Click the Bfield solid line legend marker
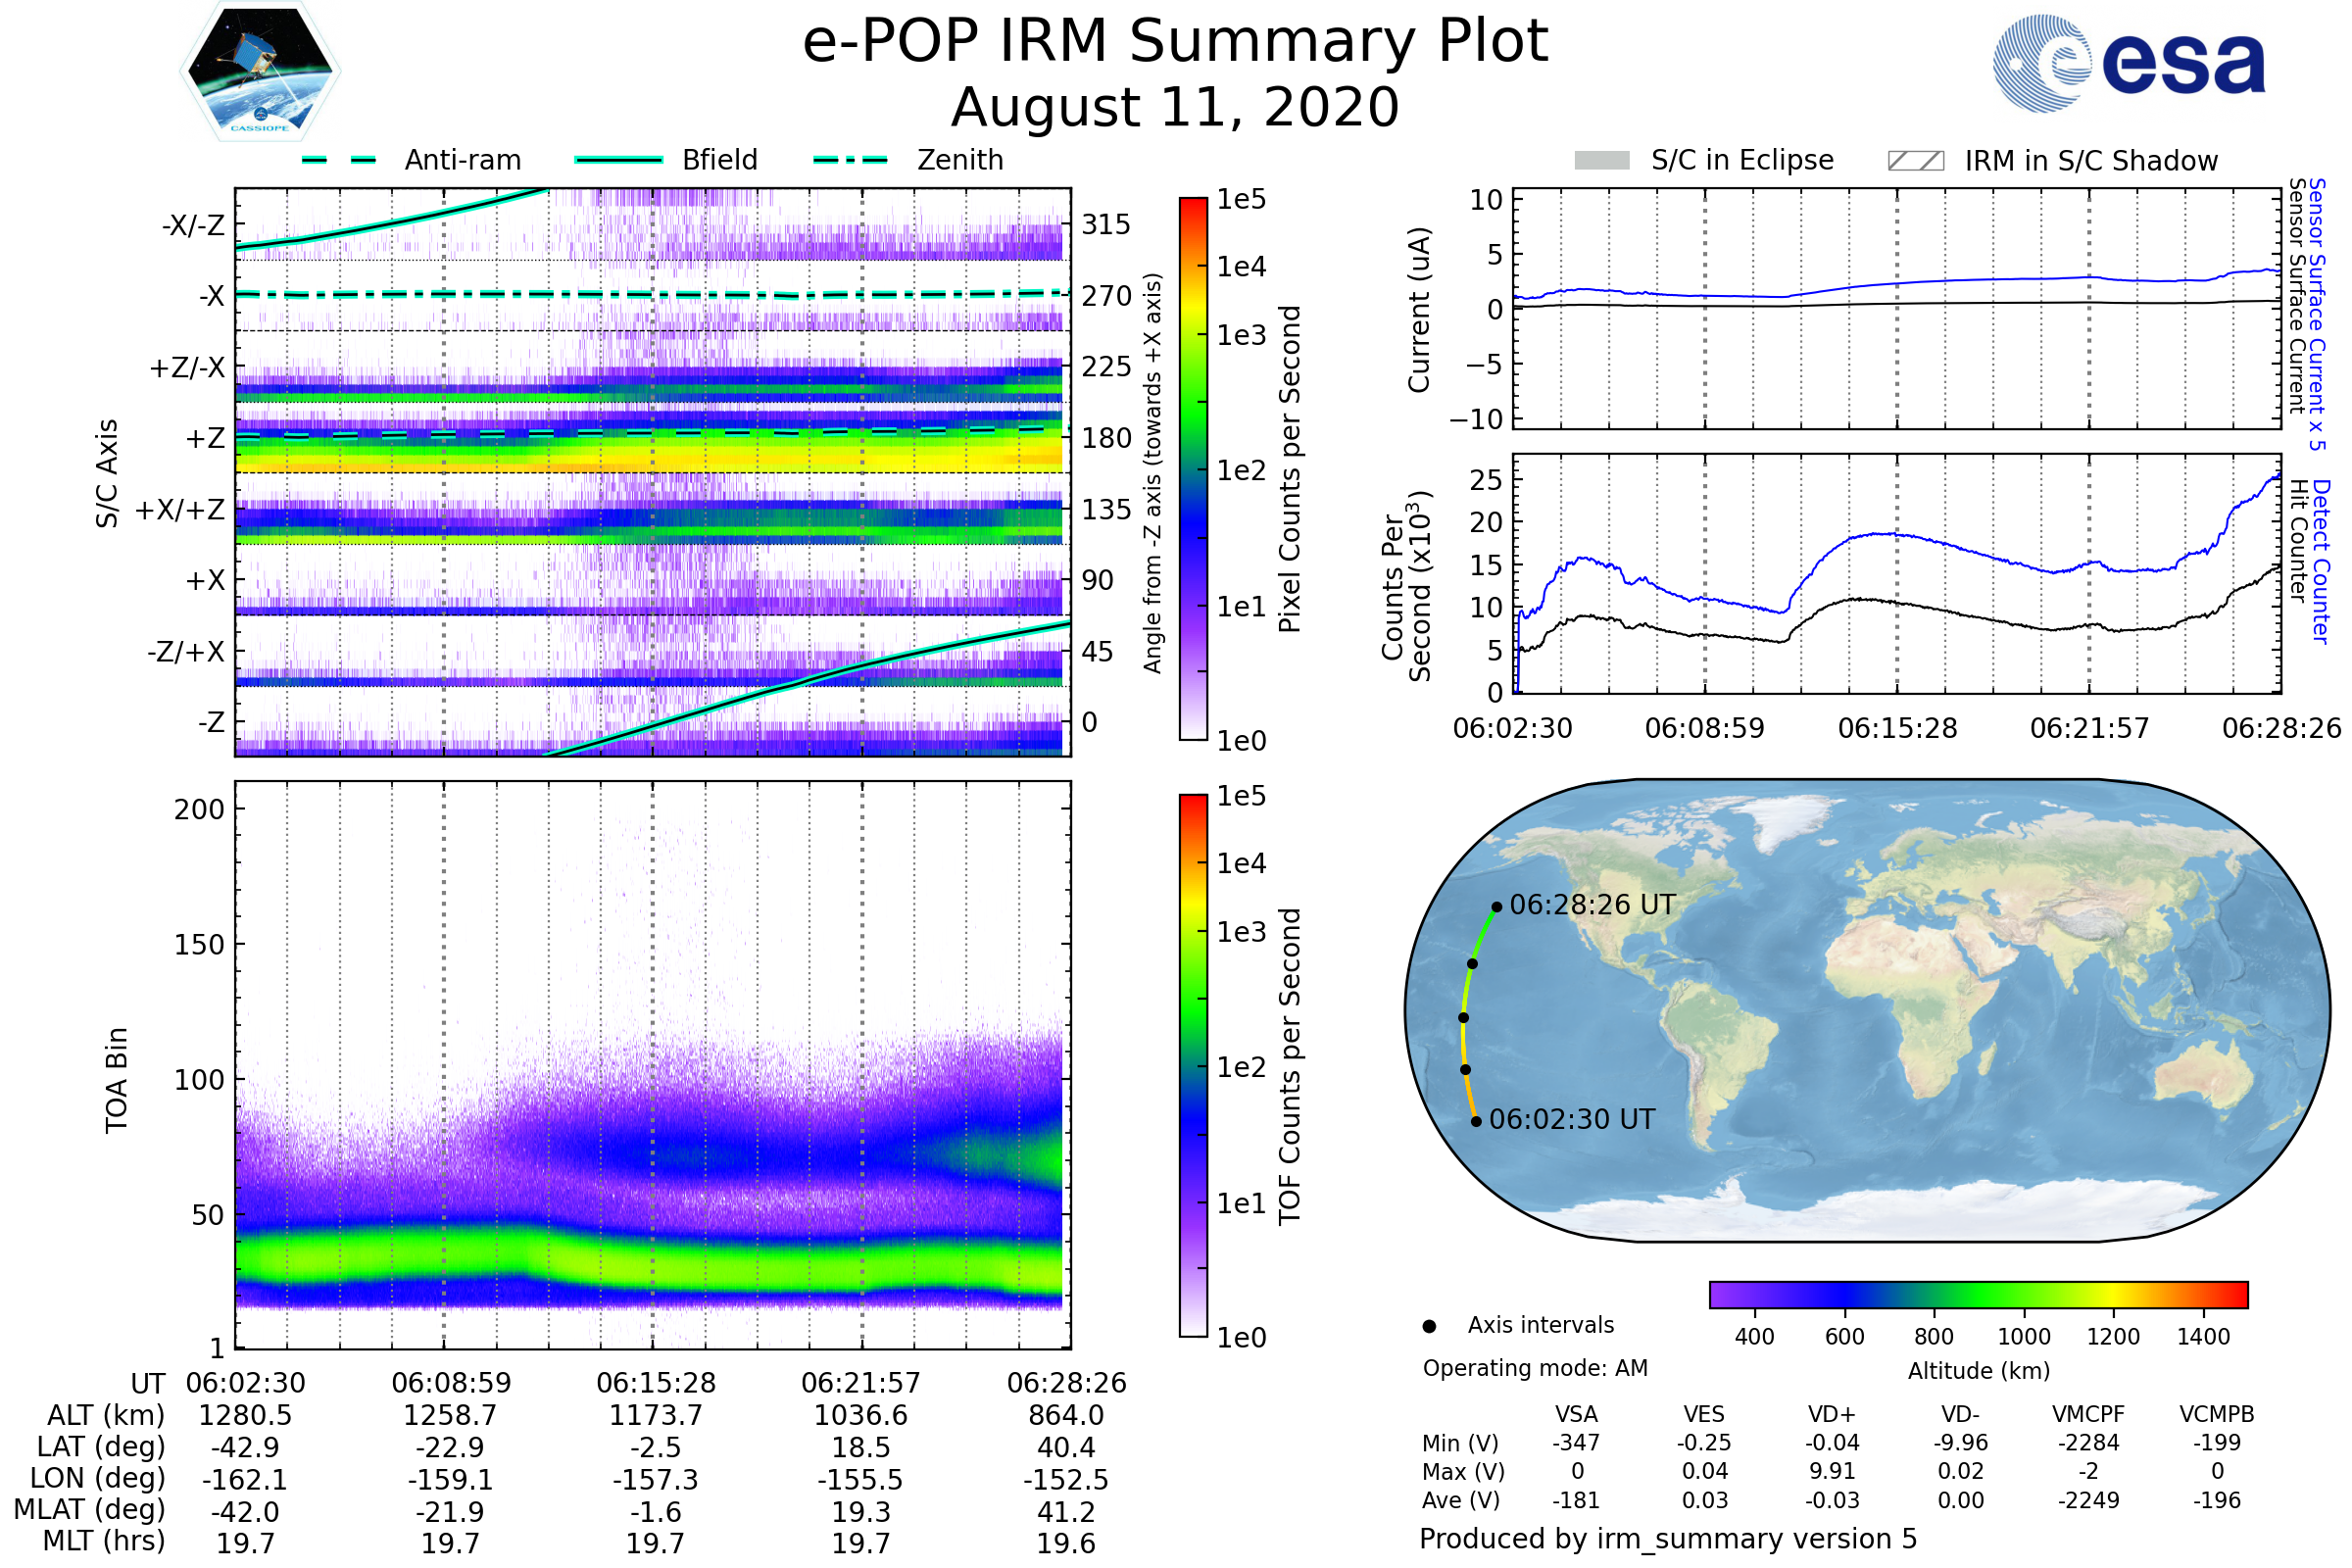Viewport: 2352px width, 1568px height. coord(618,160)
